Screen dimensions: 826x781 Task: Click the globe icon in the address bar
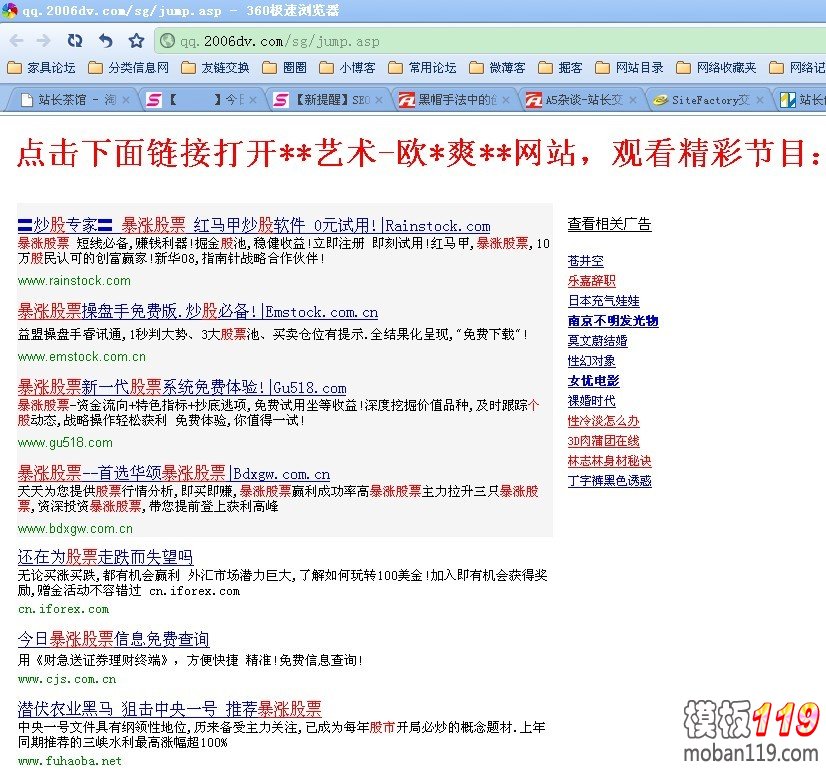point(168,41)
